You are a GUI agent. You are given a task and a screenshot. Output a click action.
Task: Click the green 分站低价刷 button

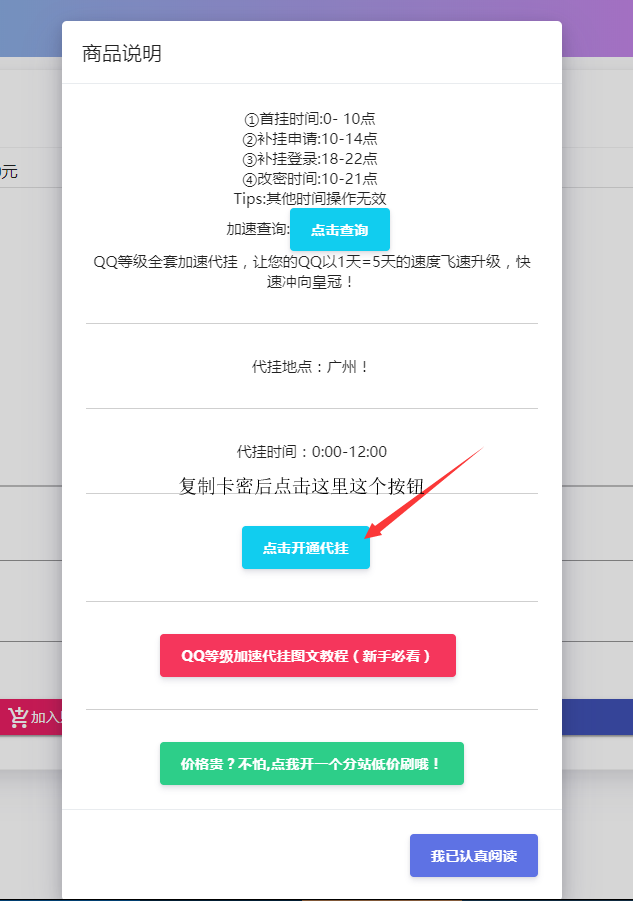tap(311, 764)
